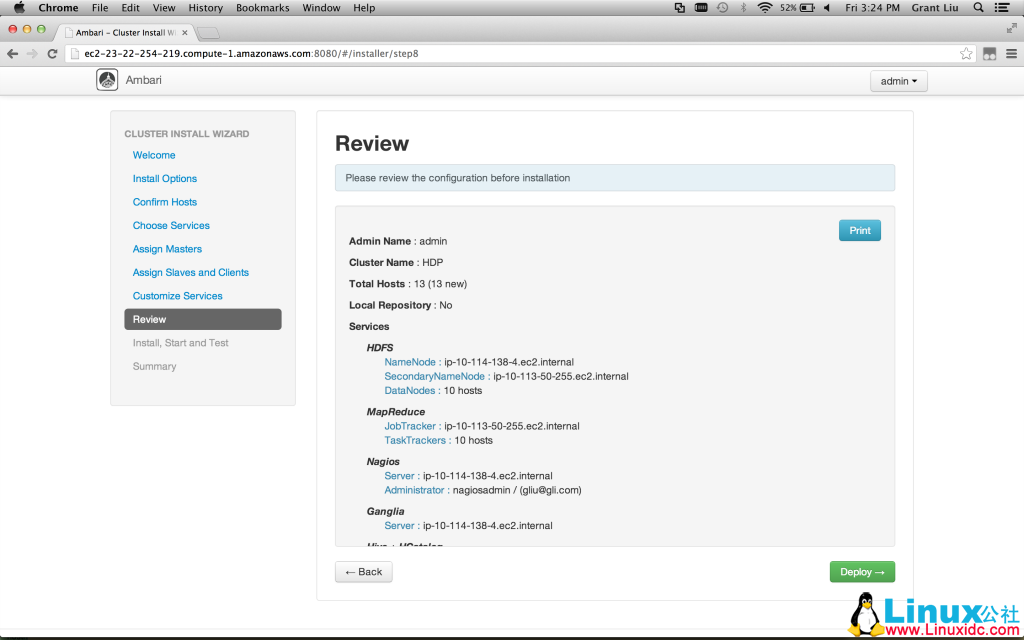The width and height of the screenshot is (1024, 640).
Task: Click the green Deploy button
Action: point(861,571)
